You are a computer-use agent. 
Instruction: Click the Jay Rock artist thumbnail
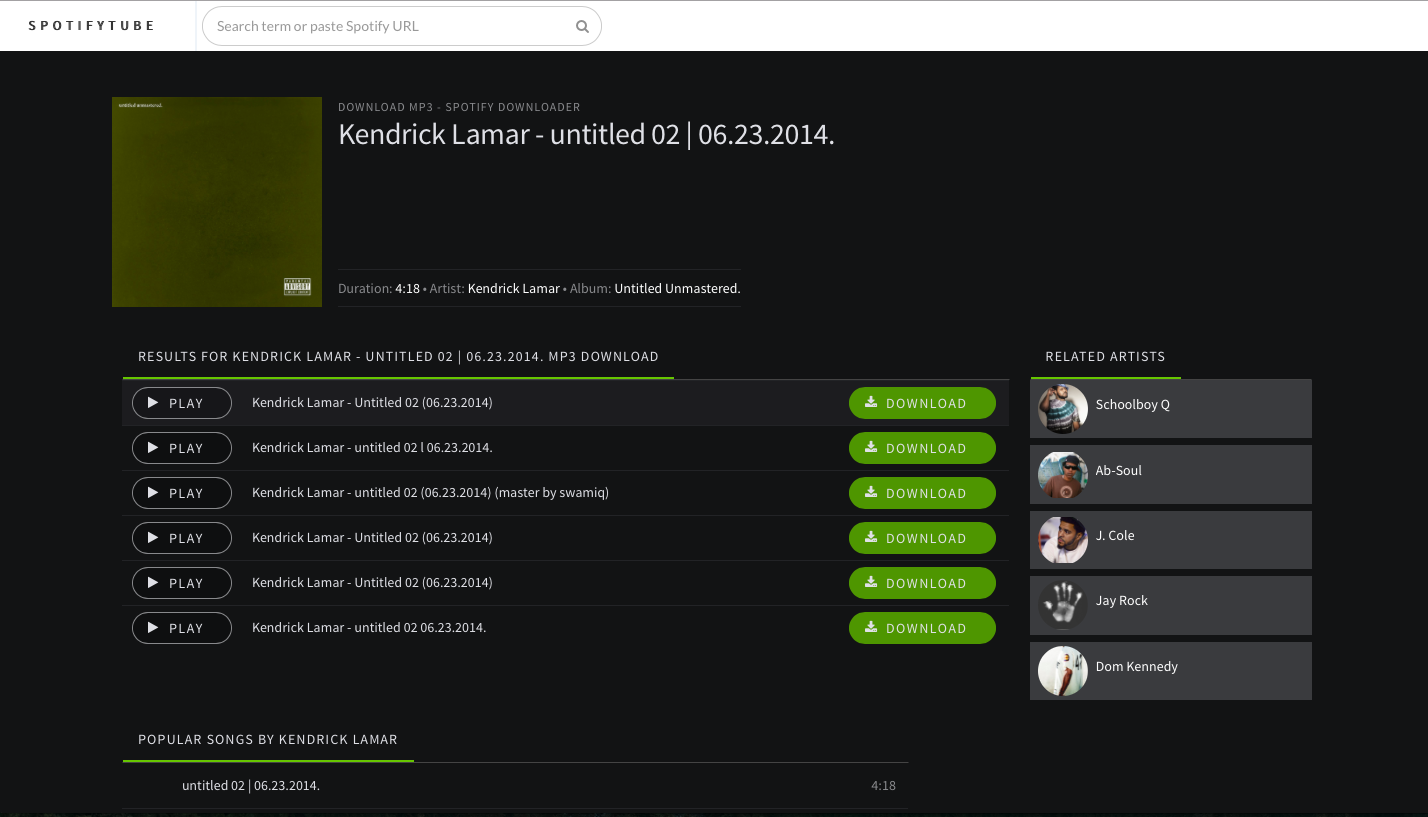pyautogui.click(x=1062, y=605)
